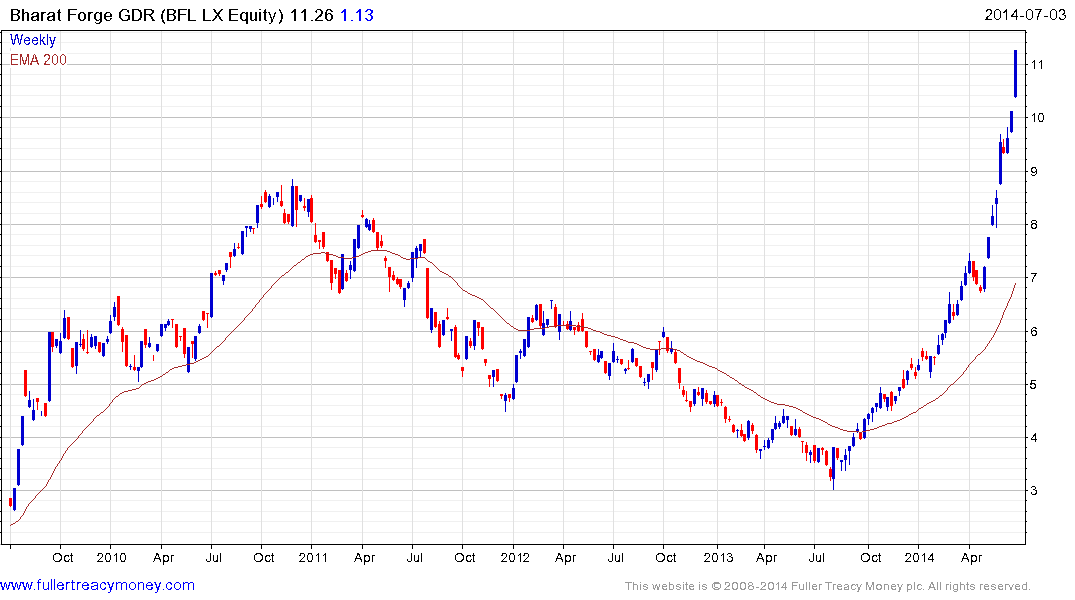The height and width of the screenshot is (600, 1075).
Task: Click the y-axis price label 7
Action: click(1035, 278)
